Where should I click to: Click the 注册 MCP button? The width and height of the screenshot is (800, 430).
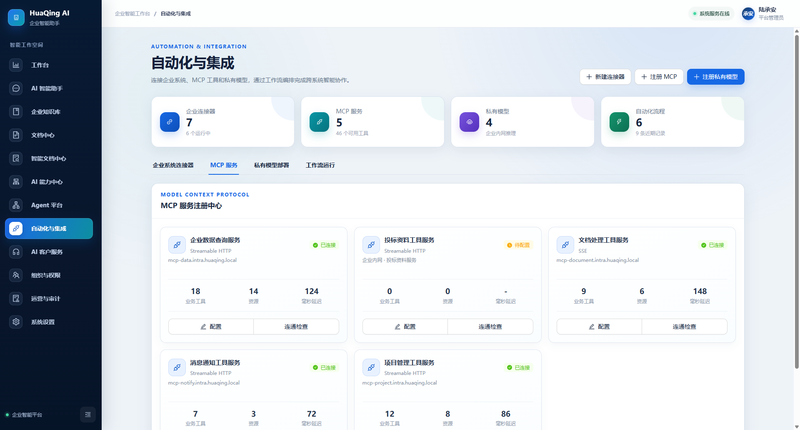(659, 77)
